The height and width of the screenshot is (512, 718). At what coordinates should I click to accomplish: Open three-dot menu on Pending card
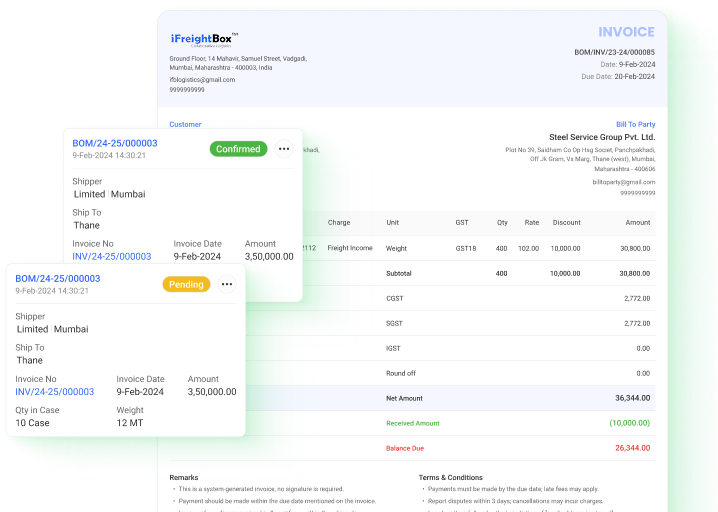point(227,284)
